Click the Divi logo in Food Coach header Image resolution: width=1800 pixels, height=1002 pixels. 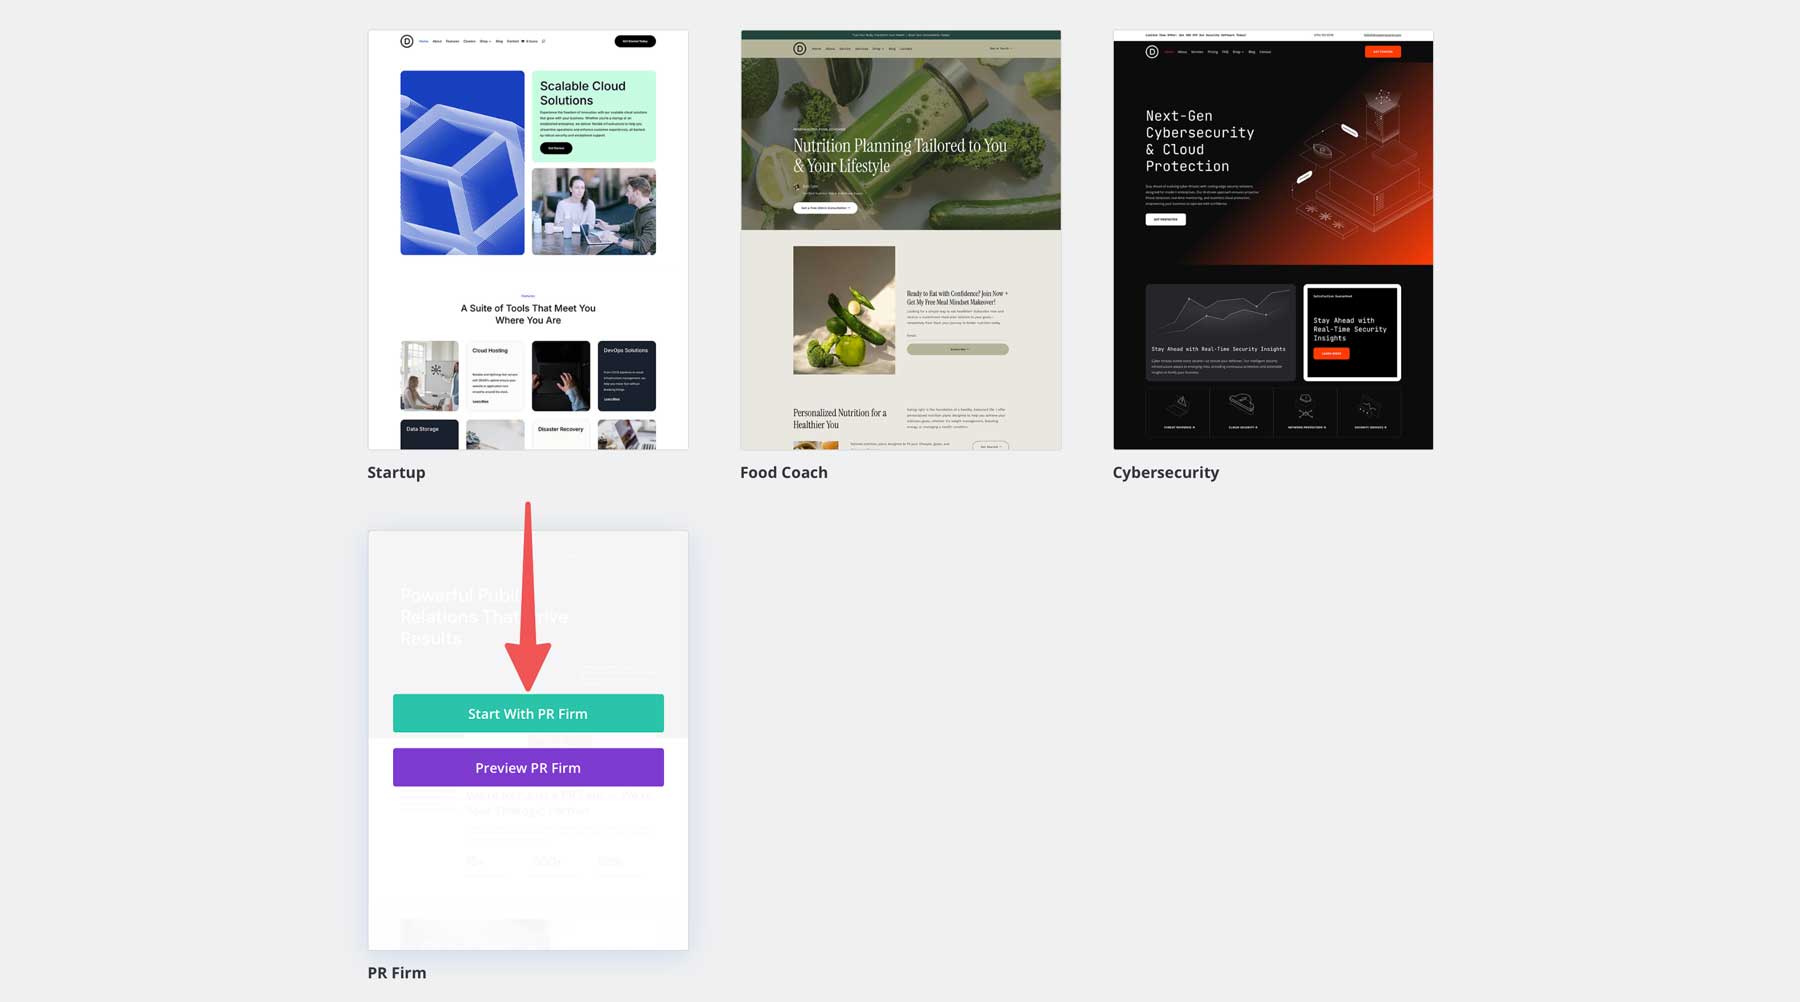800,48
